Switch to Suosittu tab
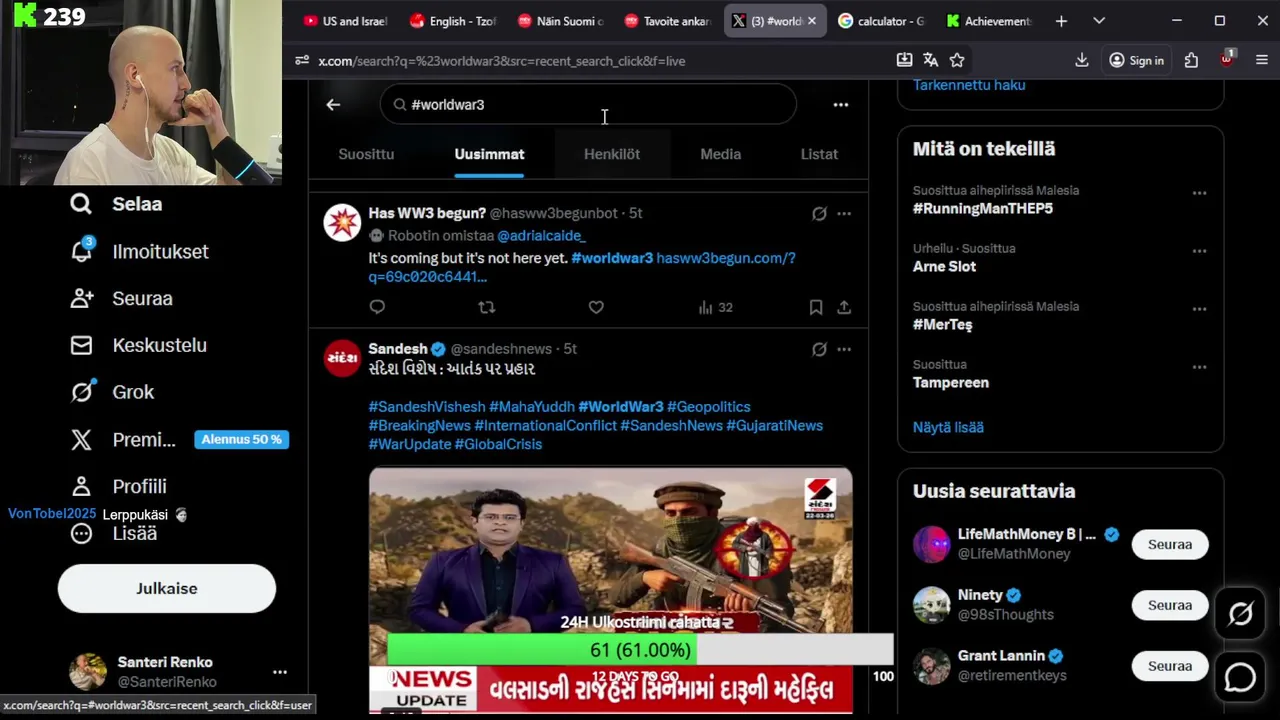The image size is (1280, 720). coord(366,154)
